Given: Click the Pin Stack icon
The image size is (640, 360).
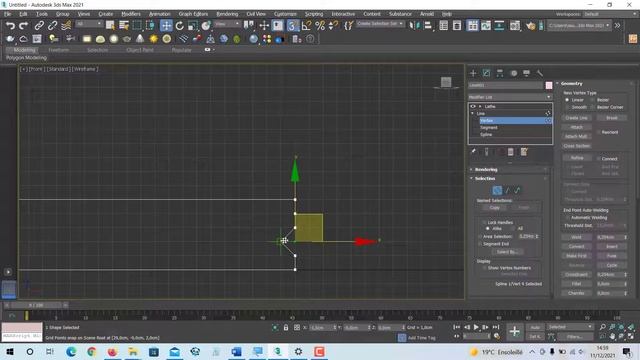Looking at the screenshot, I should [x=473, y=152].
